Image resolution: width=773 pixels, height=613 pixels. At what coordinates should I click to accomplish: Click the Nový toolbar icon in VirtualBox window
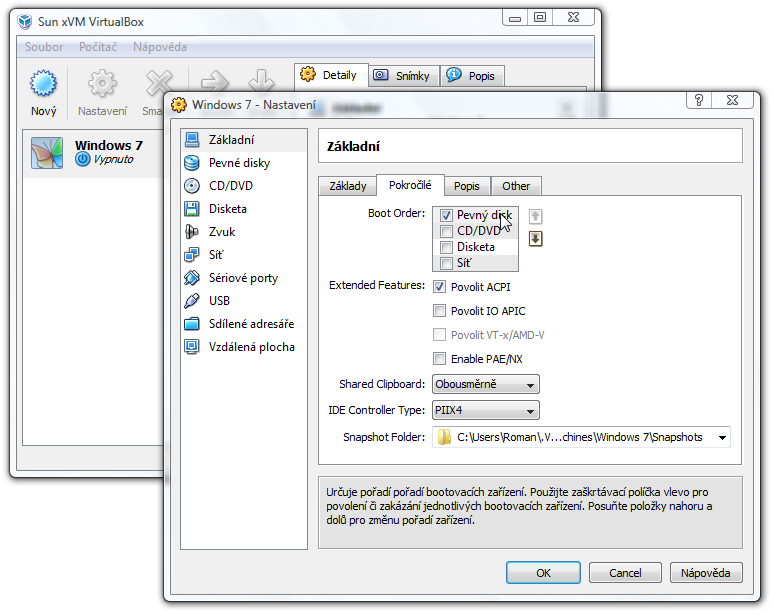pos(43,83)
